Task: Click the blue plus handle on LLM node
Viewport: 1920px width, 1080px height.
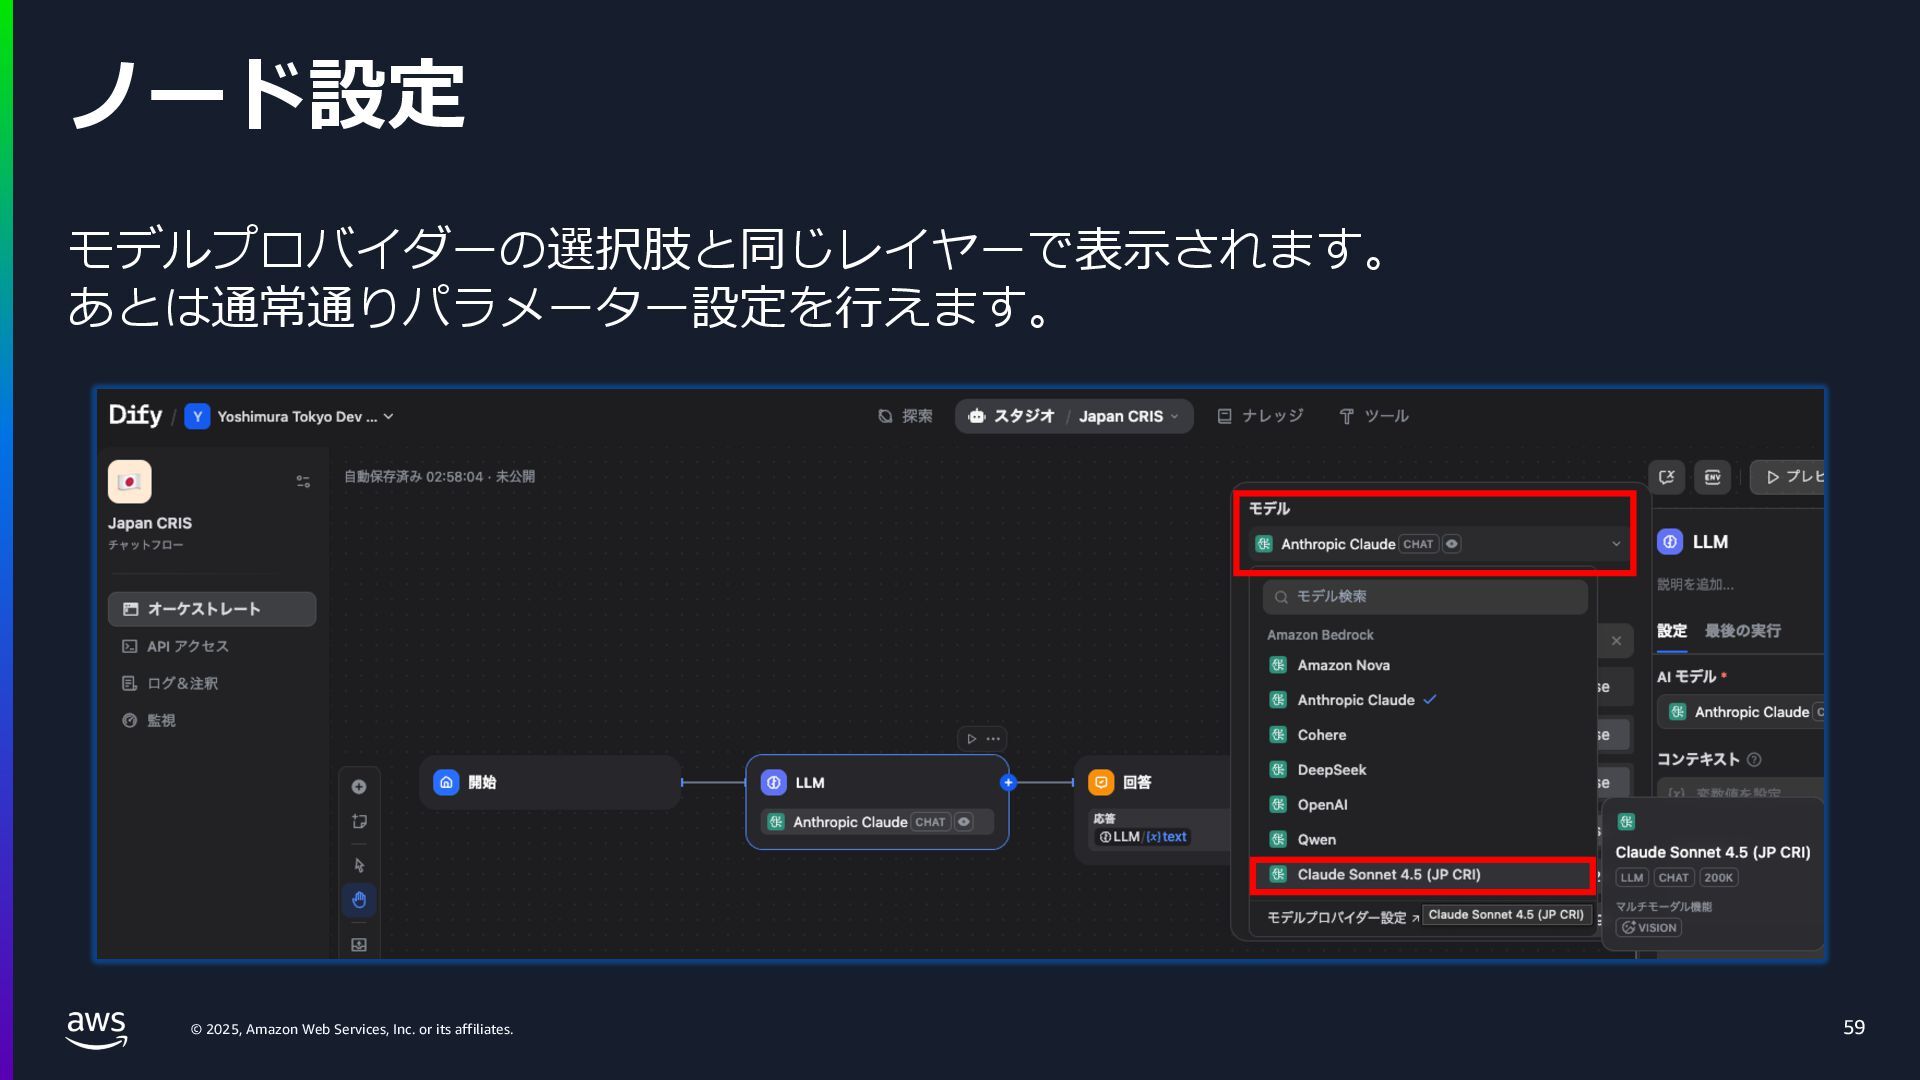Action: click(1008, 783)
